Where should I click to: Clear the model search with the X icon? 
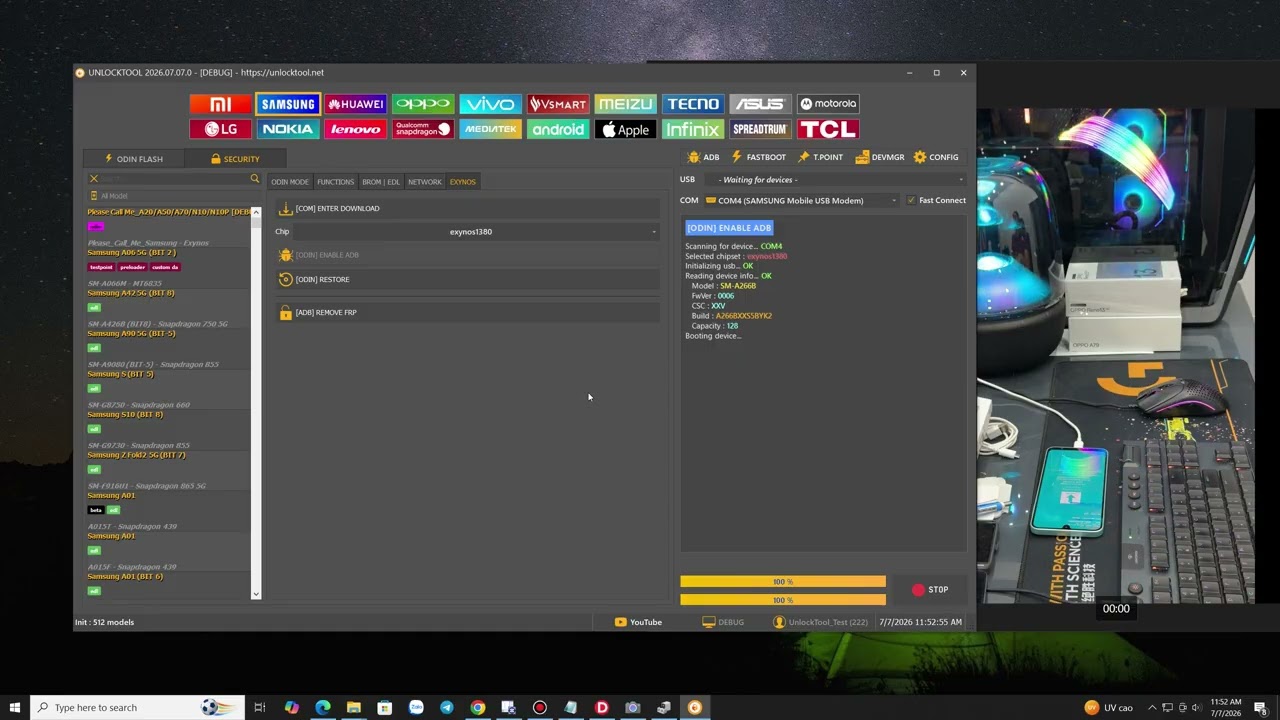tap(94, 179)
